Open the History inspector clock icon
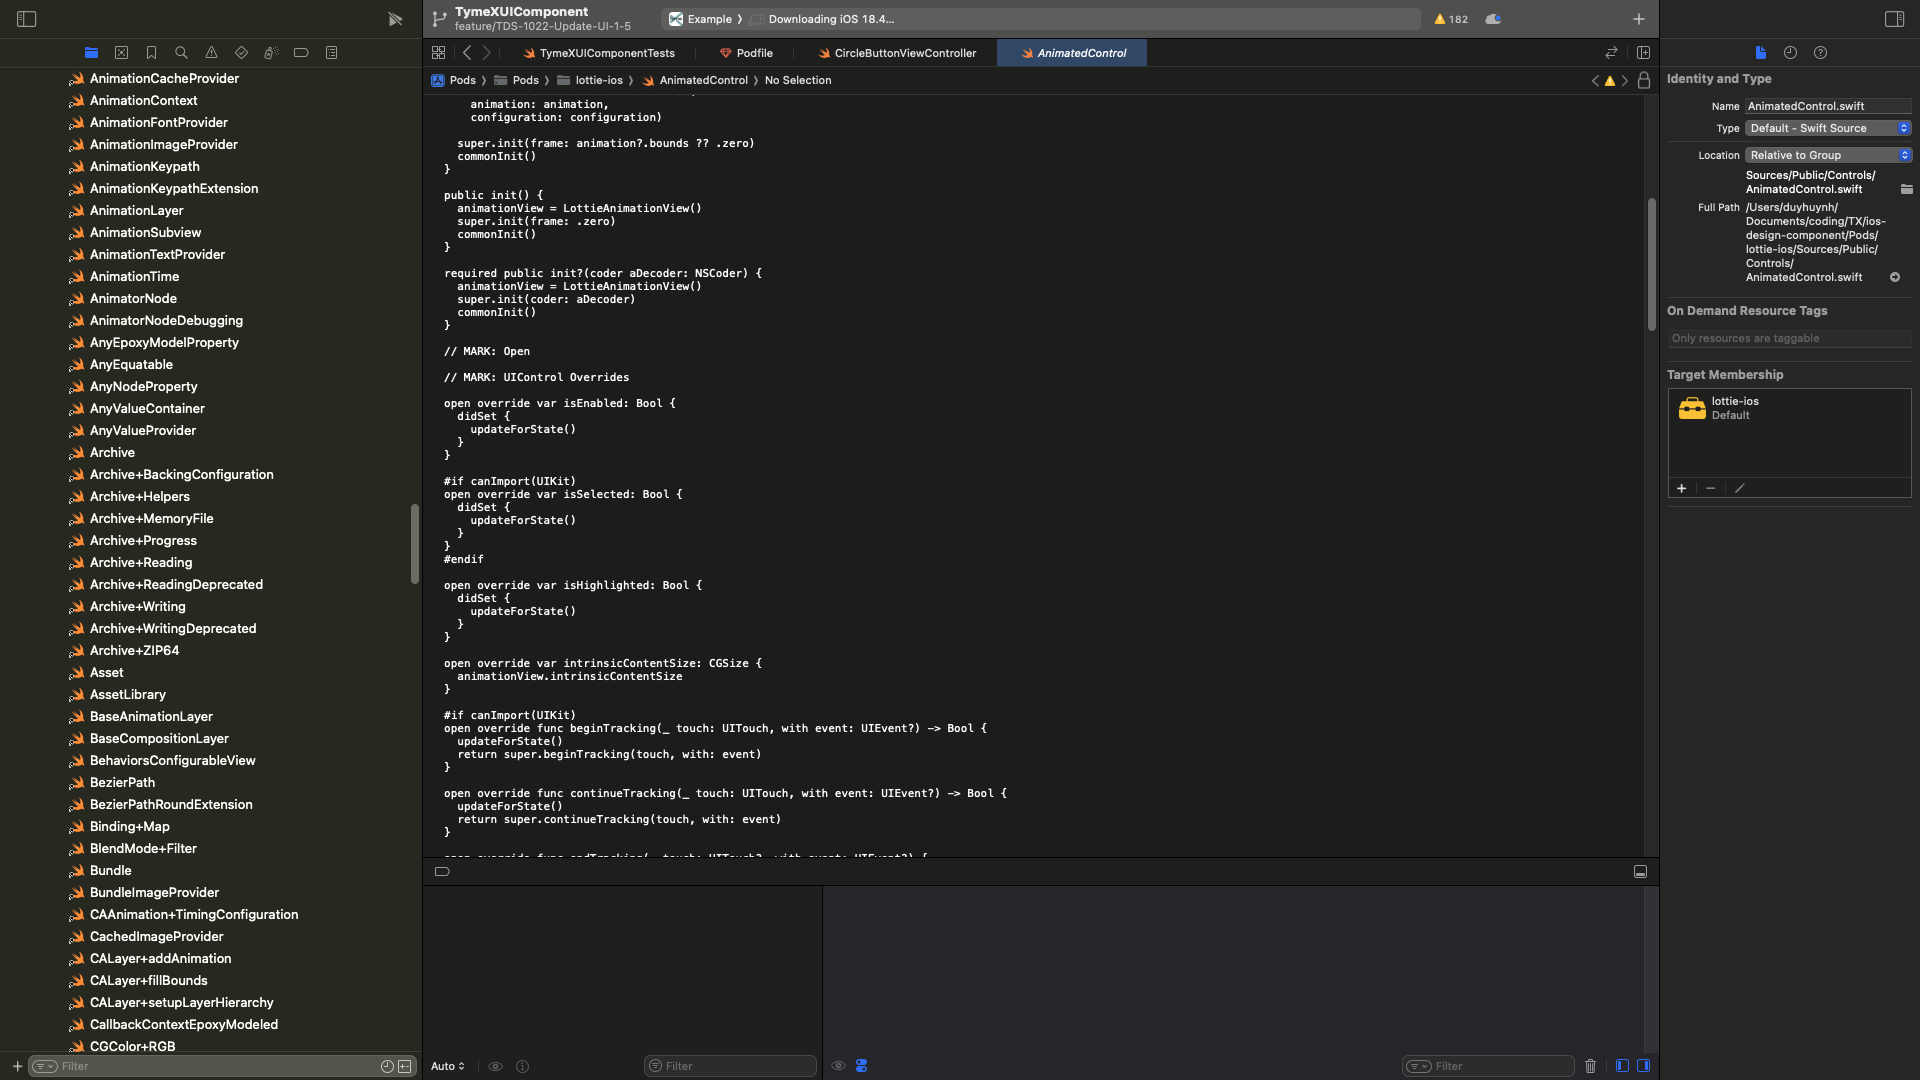1920x1080 pixels. 1790,53
